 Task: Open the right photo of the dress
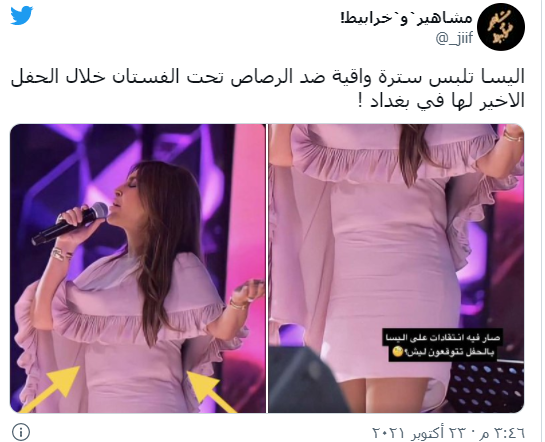(396, 268)
